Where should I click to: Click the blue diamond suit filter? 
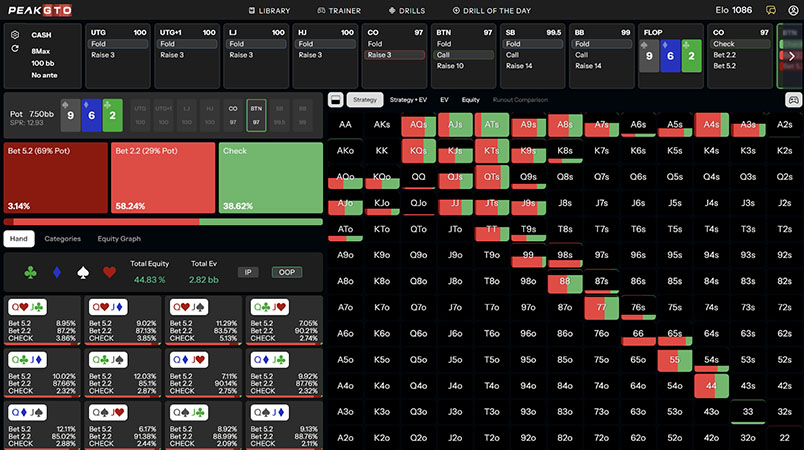(57, 271)
